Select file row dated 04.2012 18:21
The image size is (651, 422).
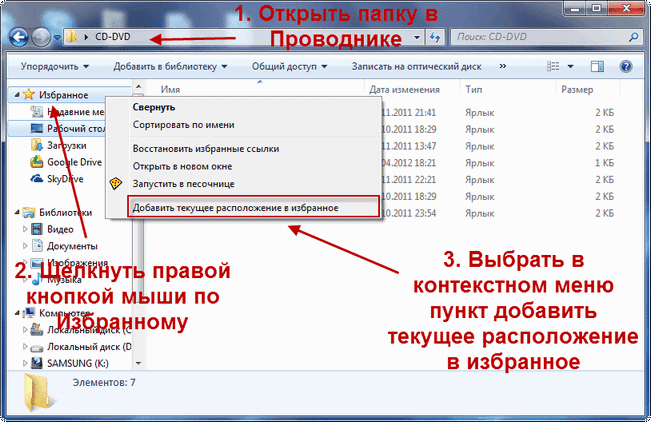[x=500, y=163]
